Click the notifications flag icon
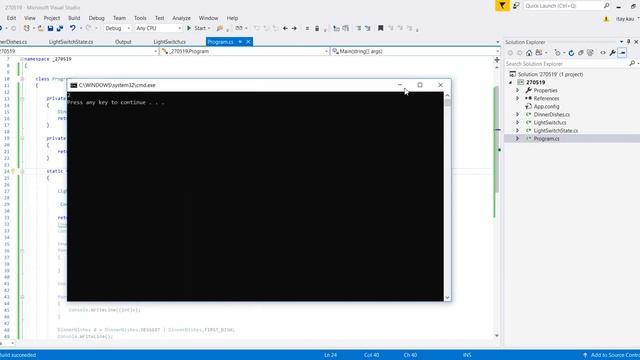 click(502, 6)
